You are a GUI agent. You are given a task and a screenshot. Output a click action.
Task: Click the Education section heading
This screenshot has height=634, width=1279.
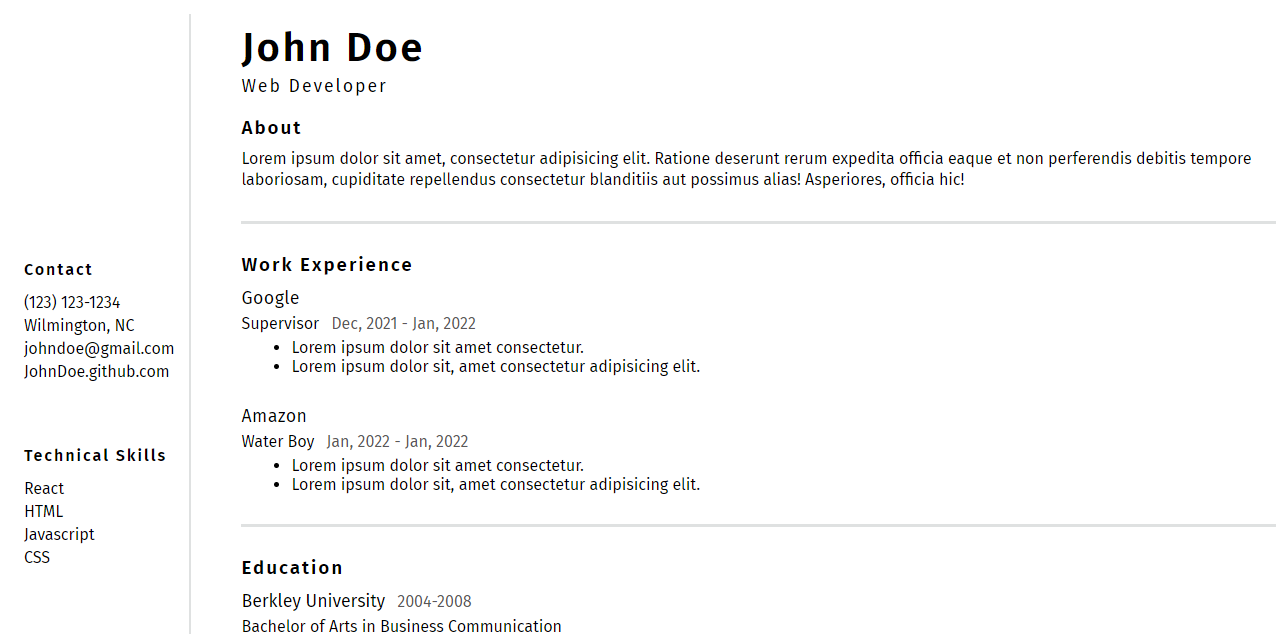click(292, 568)
